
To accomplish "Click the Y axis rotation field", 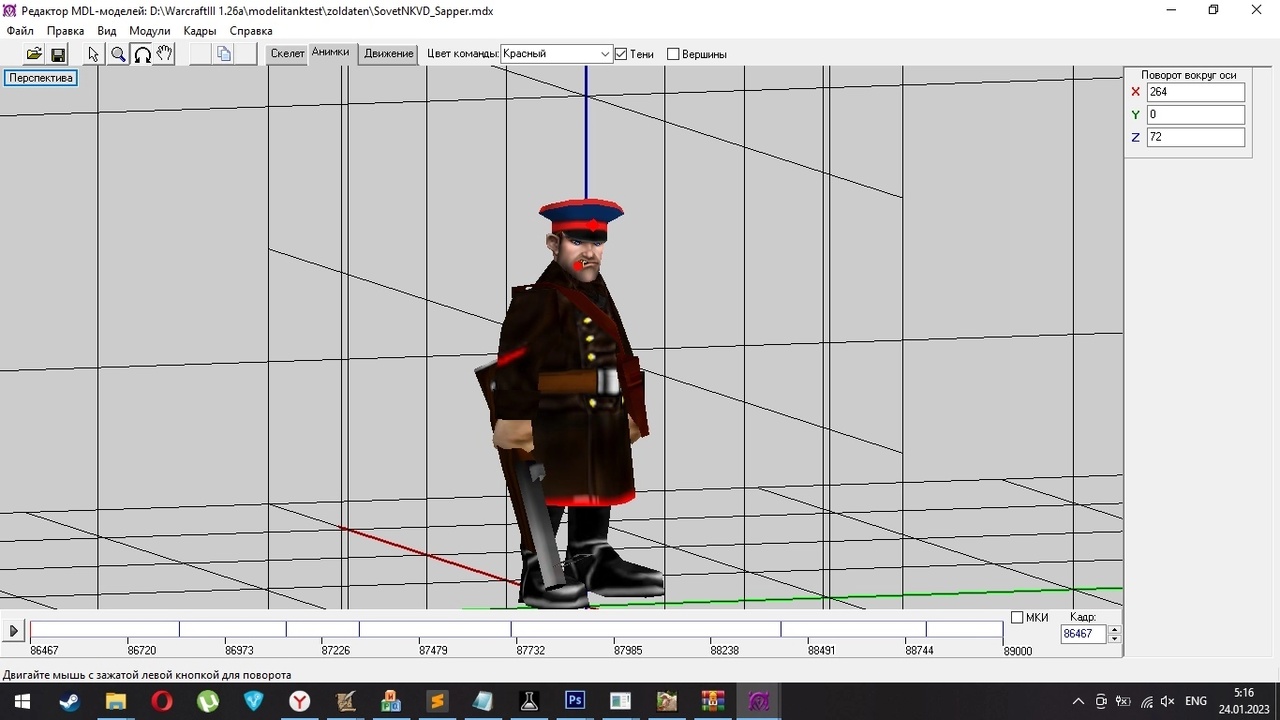I will [x=1195, y=115].
